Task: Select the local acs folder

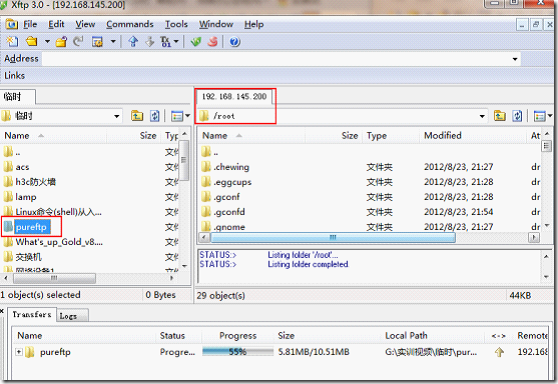Action: 17,167
